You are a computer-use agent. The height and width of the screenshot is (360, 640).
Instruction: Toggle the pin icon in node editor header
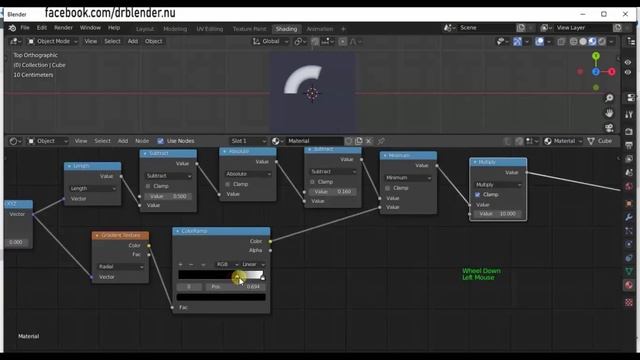(x=381, y=141)
